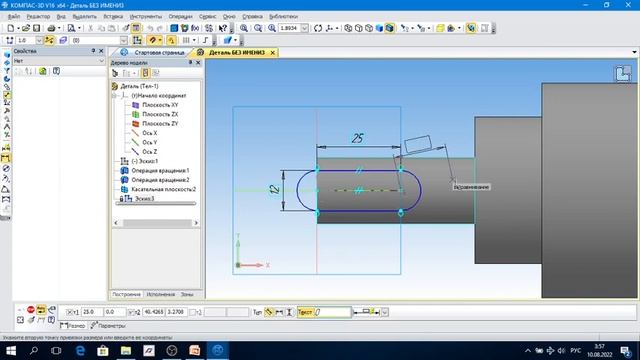Viewport: 640px width, 360px height.
Task: Open the Редактор menu
Action: click(38, 16)
